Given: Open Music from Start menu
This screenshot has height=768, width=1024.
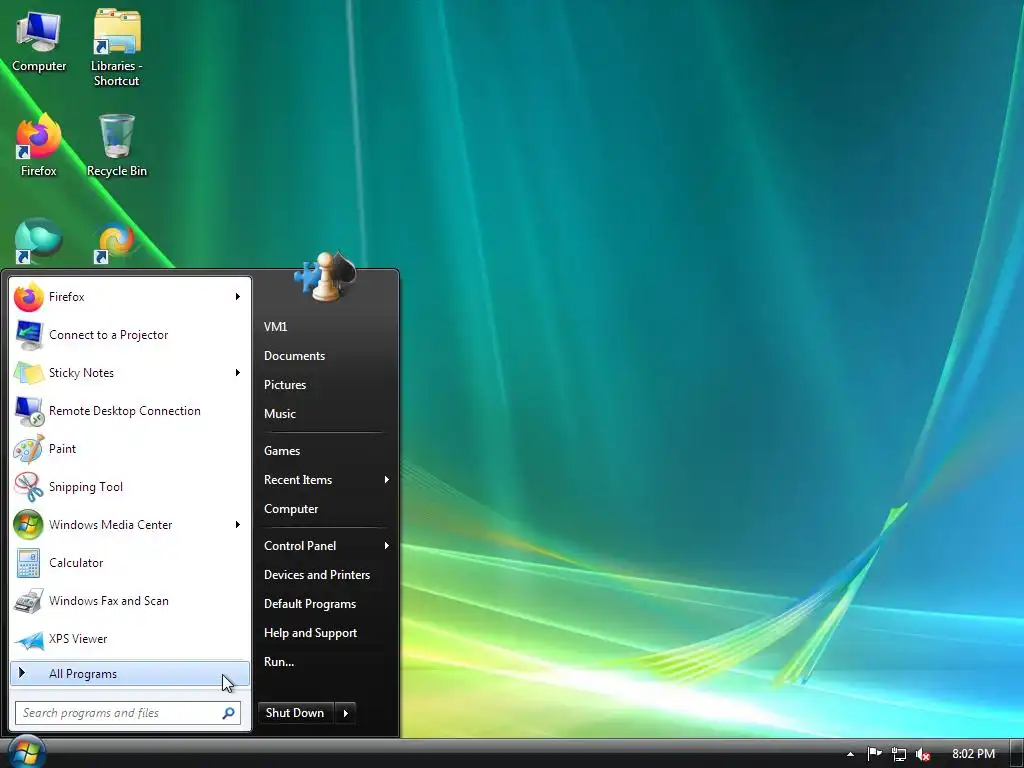Looking at the screenshot, I should 280,413.
